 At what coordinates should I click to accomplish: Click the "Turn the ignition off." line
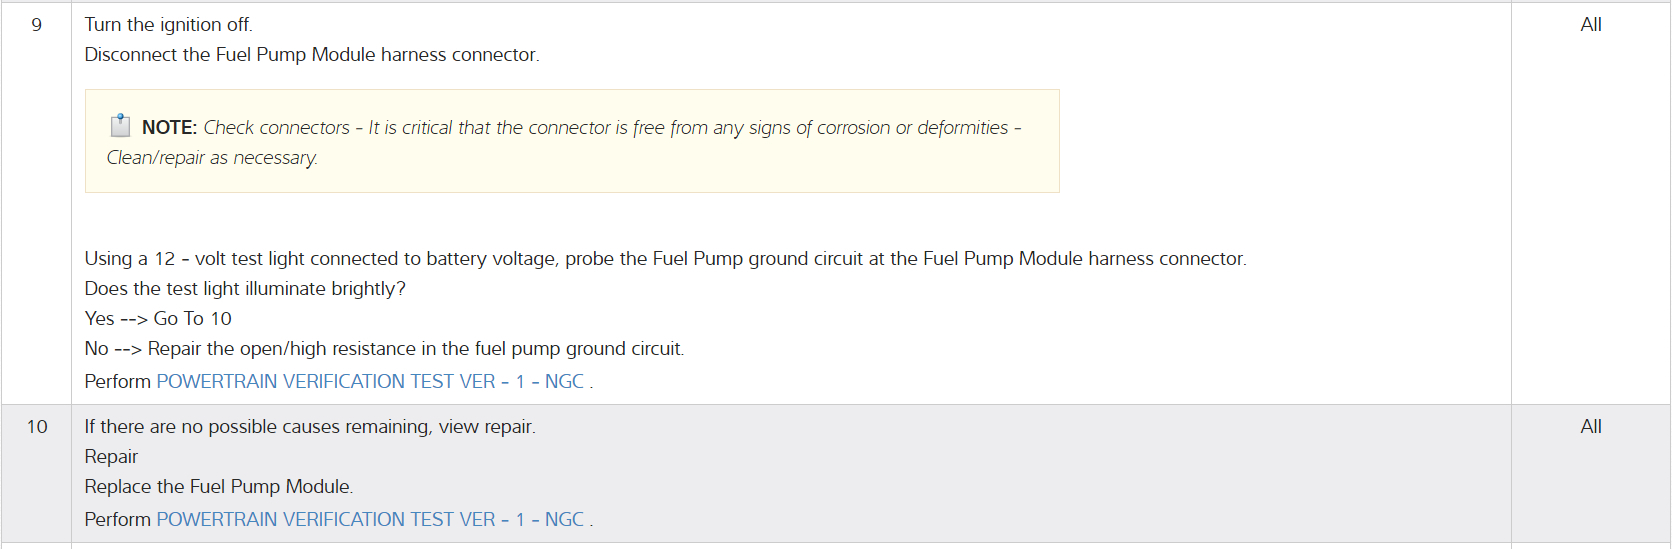coord(168,25)
